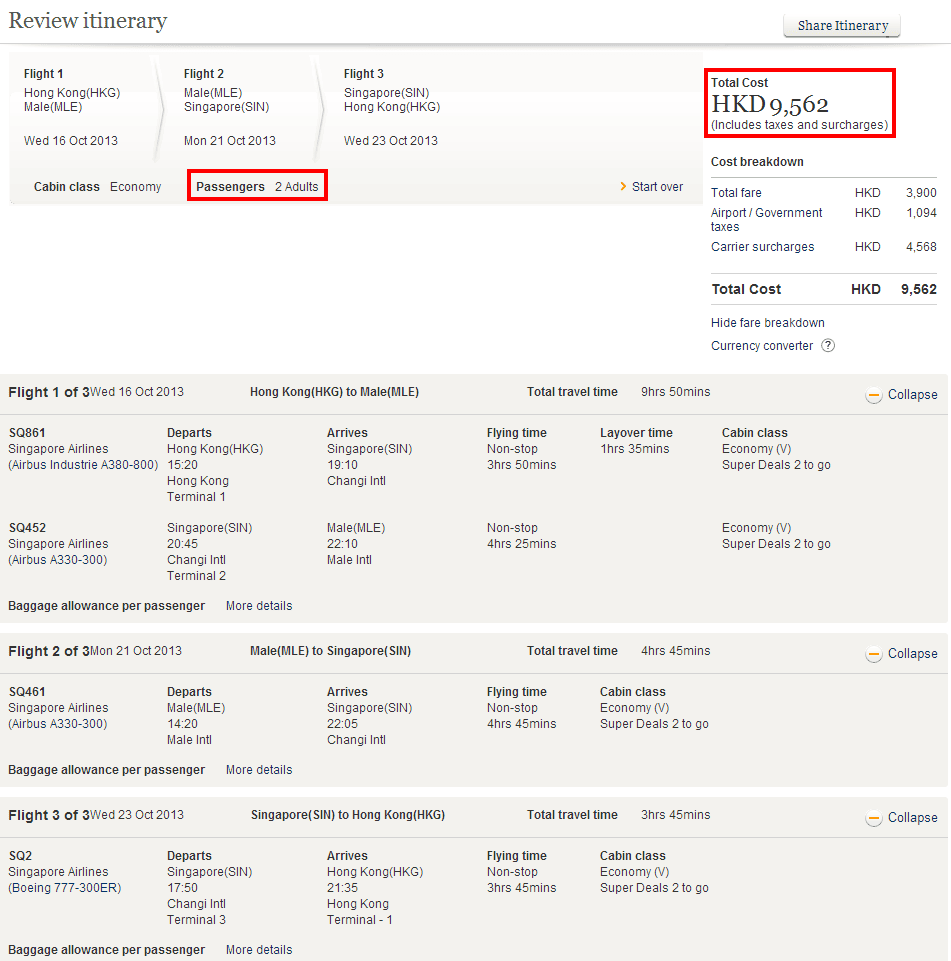
Task: Click the Start over link
Action: point(657,187)
